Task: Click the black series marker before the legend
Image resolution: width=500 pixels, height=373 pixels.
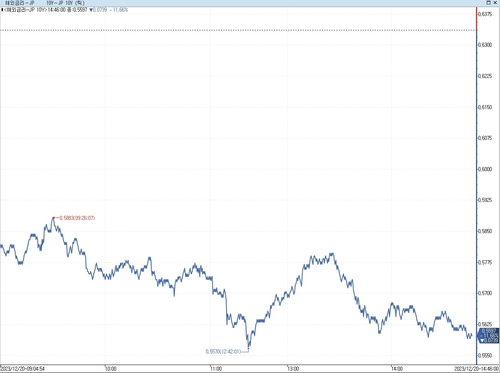Action: [x=2, y=10]
